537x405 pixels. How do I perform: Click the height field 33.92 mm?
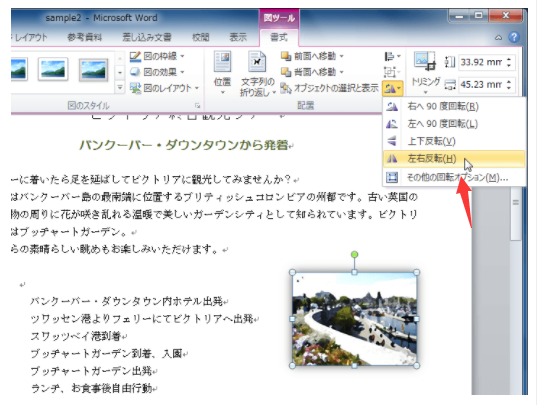[x=482, y=62]
